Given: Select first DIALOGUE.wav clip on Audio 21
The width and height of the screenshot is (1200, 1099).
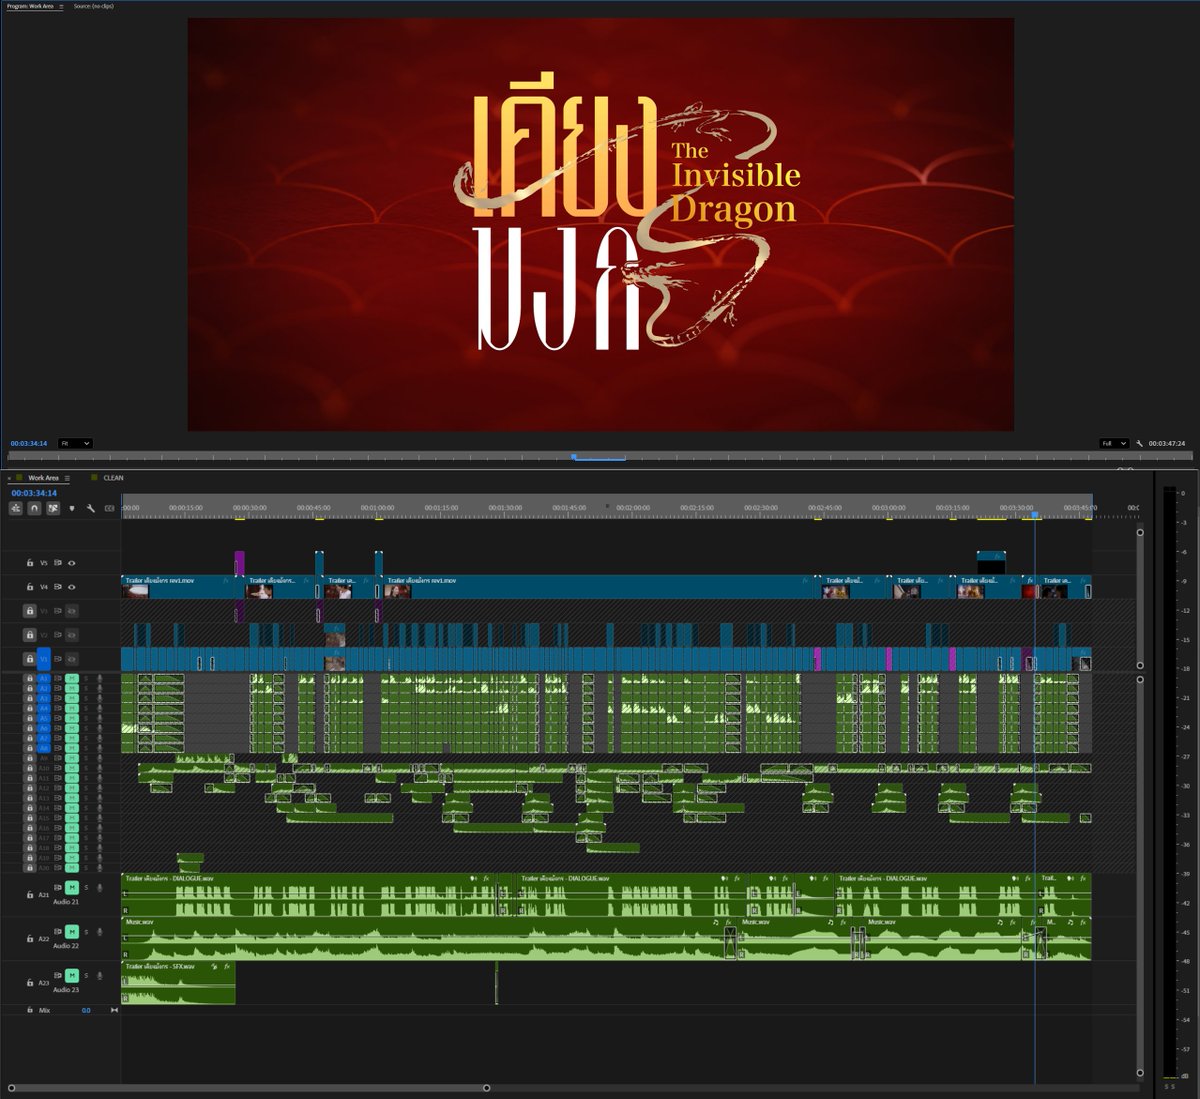Looking at the screenshot, I should click(310, 895).
